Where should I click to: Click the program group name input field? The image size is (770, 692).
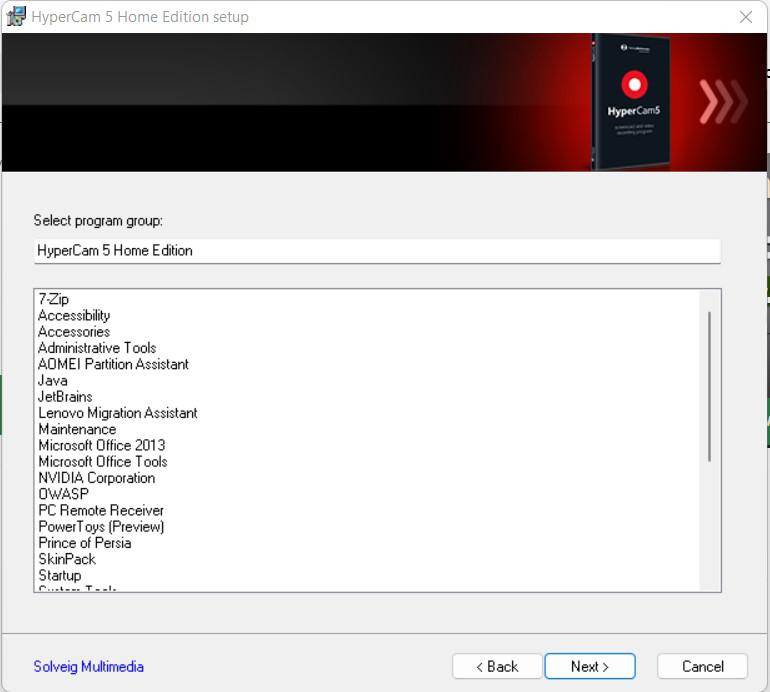377,251
